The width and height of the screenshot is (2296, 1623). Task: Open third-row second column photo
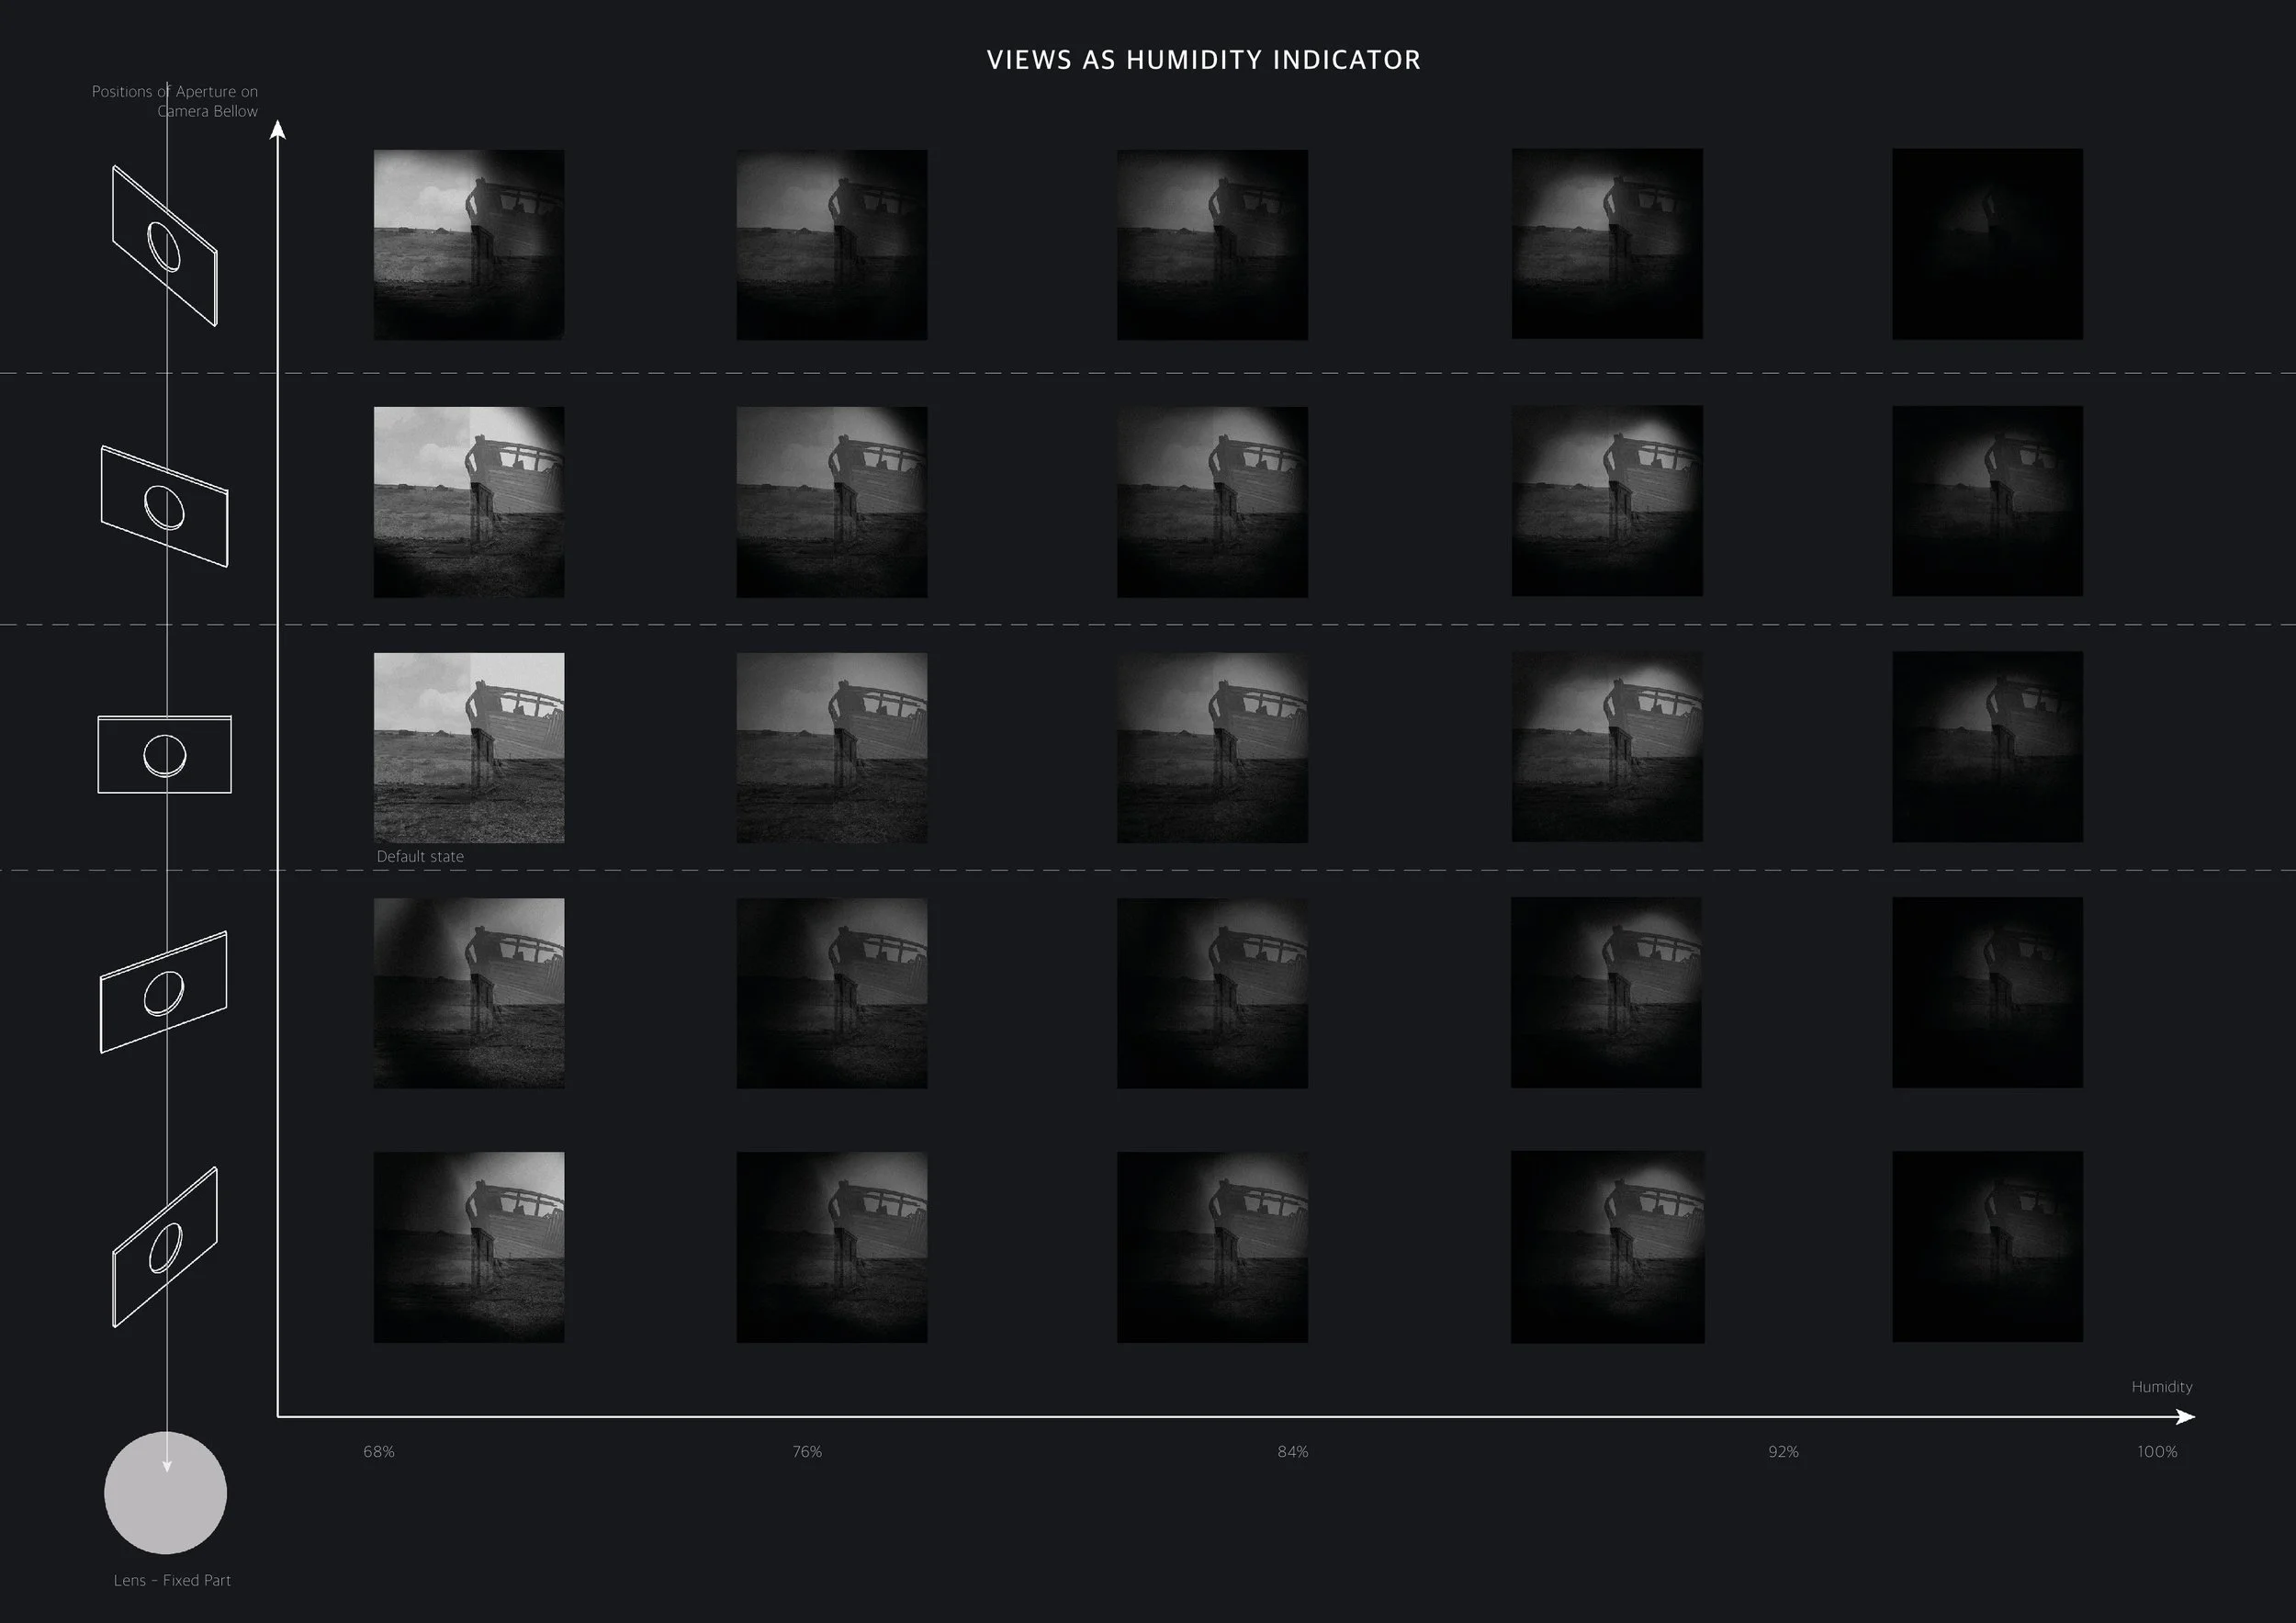tap(832, 748)
